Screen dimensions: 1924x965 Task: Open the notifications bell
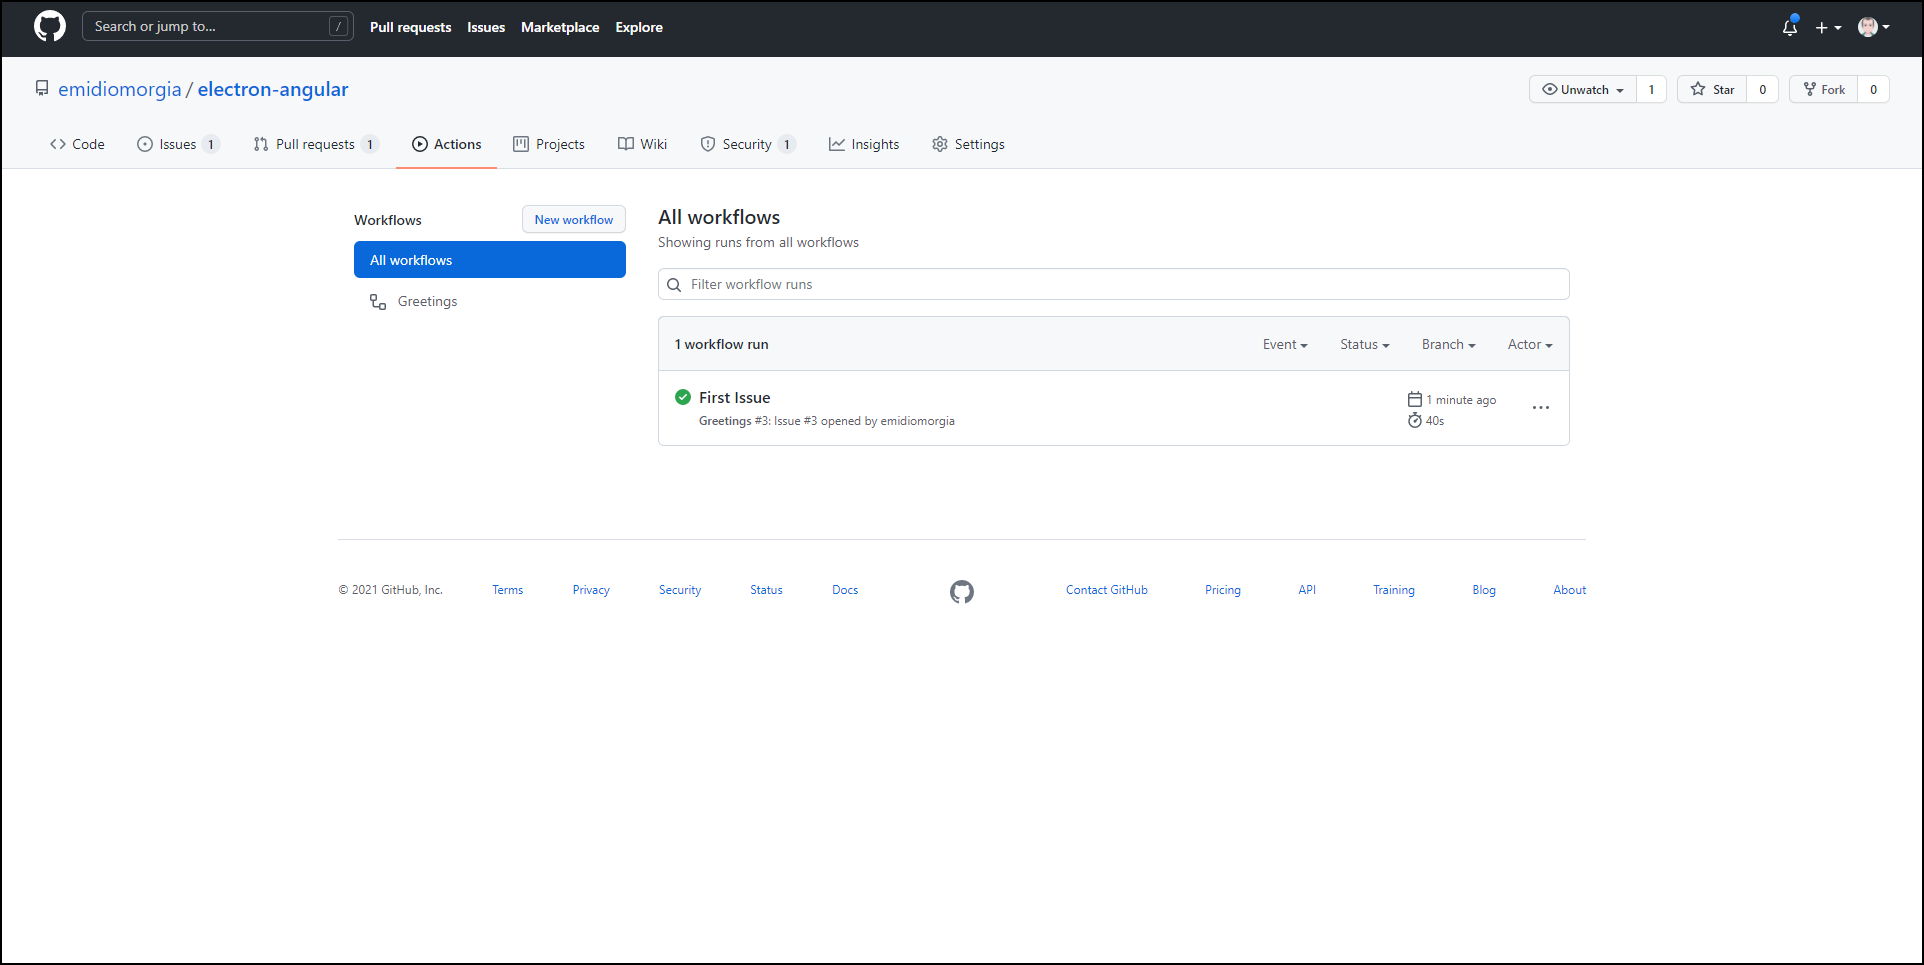[x=1789, y=28]
